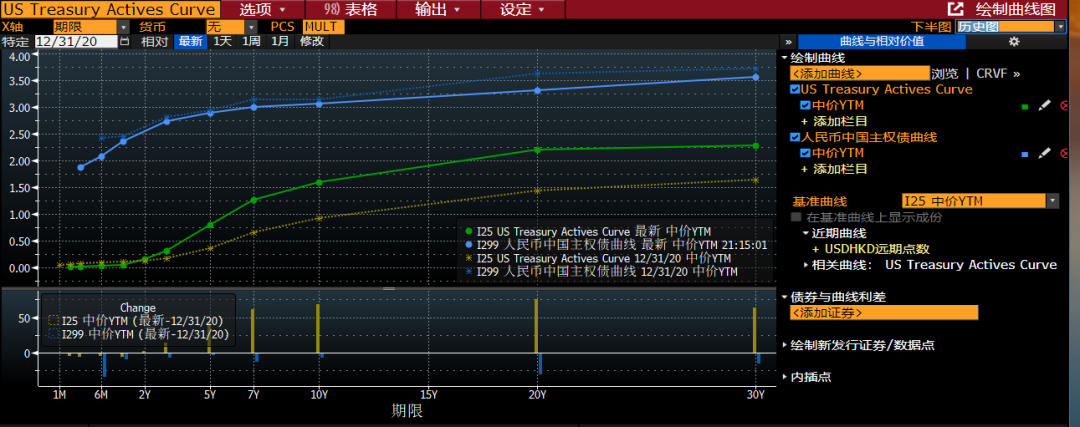Click the green color swatch for US Treasury 中价YTM
Screen dimensions: 1080x427
point(1024,106)
